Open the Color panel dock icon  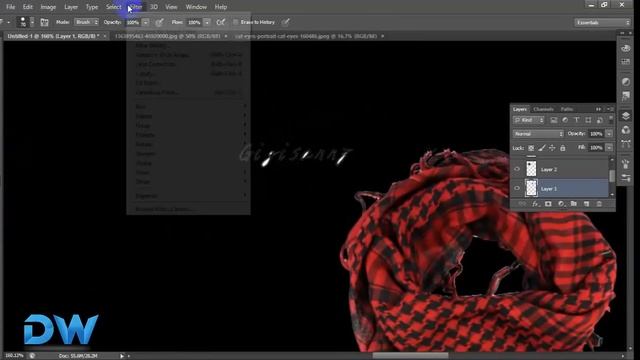coord(625,48)
